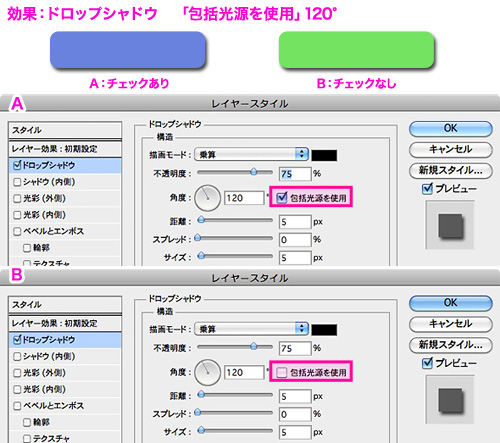The width and height of the screenshot is (500, 443).
Task: Click スプレッド slider handle in dialog A
Action: [x=198, y=237]
